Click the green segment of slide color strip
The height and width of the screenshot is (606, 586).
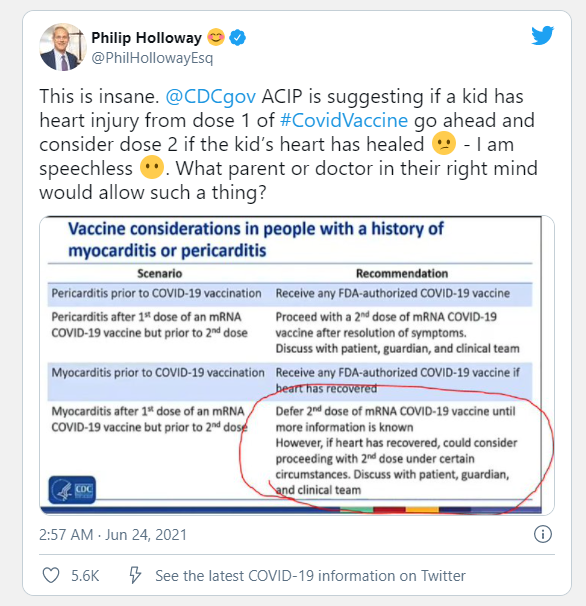coord(356,510)
